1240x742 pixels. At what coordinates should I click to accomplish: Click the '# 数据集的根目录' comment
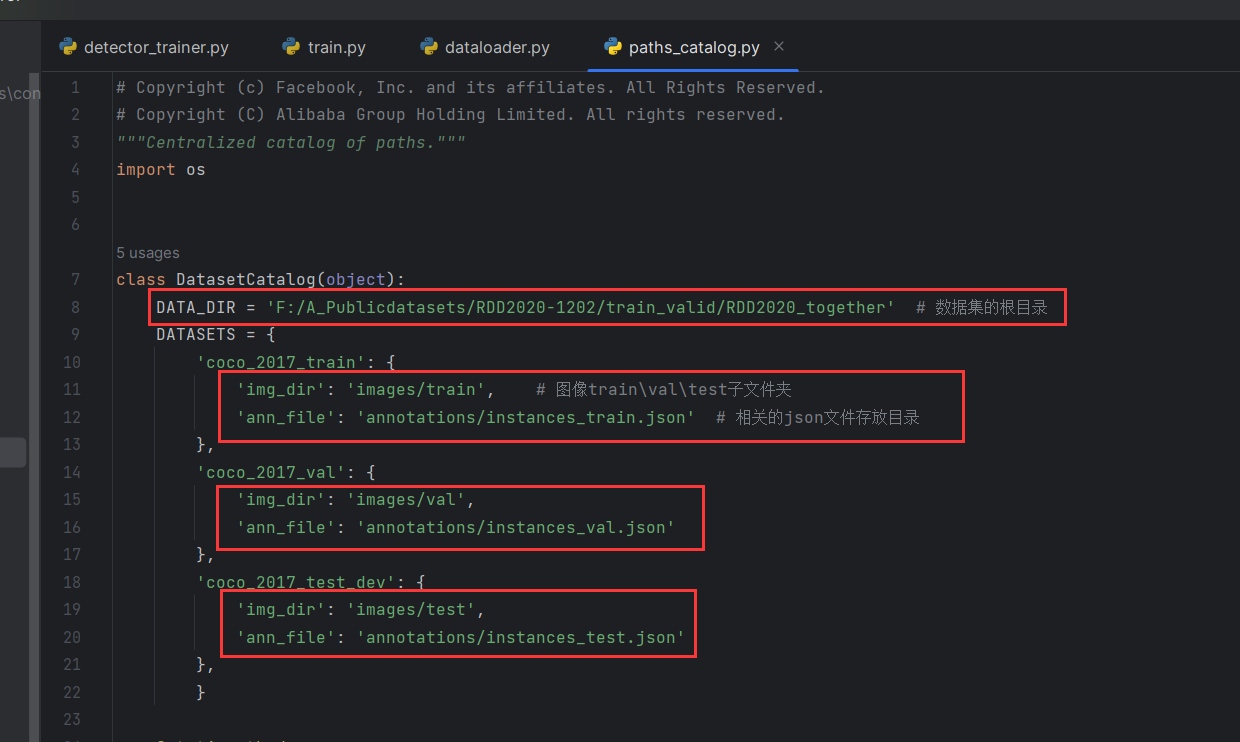[982, 307]
